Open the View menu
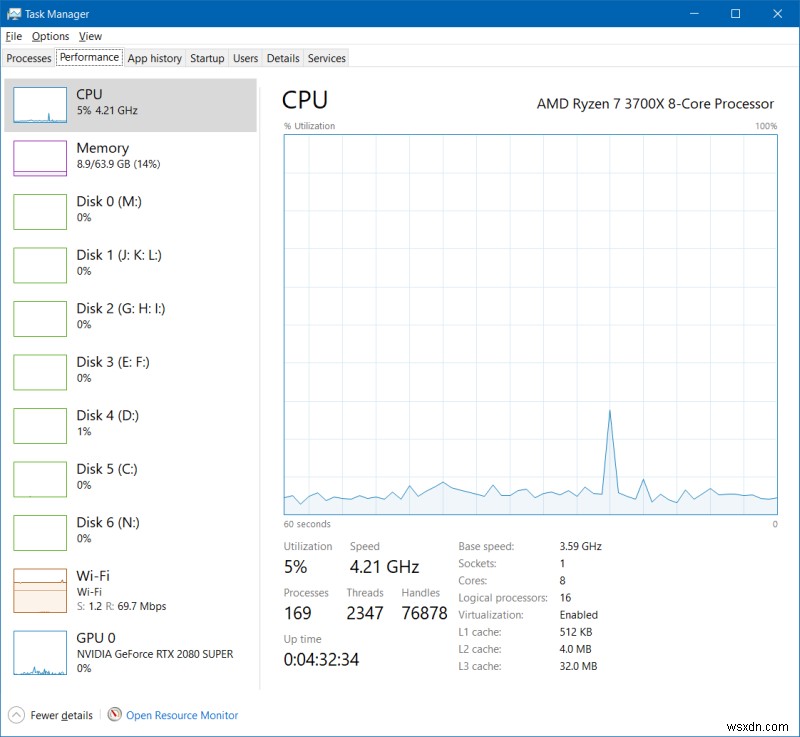Image resolution: width=800 pixels, height=737 pixels. click(90, 36)
